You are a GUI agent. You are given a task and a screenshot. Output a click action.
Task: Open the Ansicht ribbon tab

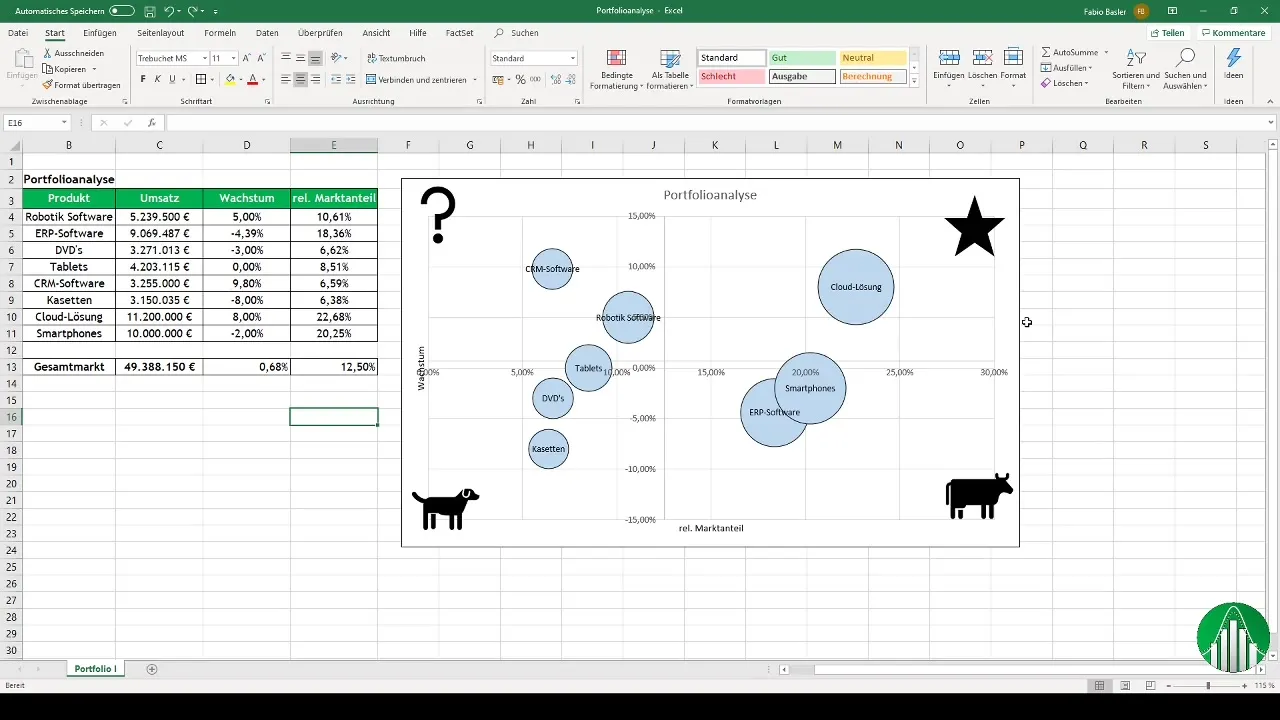tap(376, 33)
